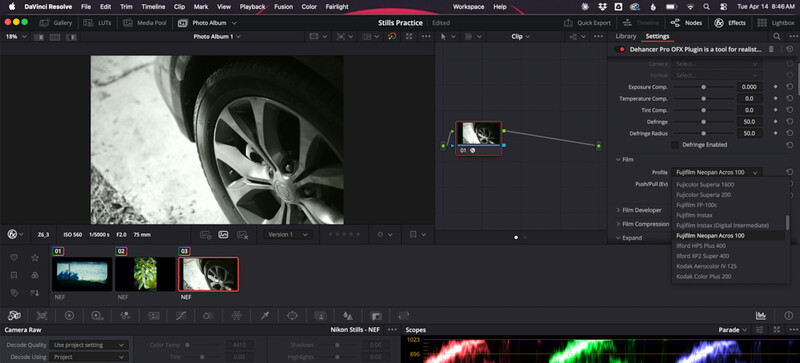Toggle full-screen viewer icon

[x=409, y=36]
